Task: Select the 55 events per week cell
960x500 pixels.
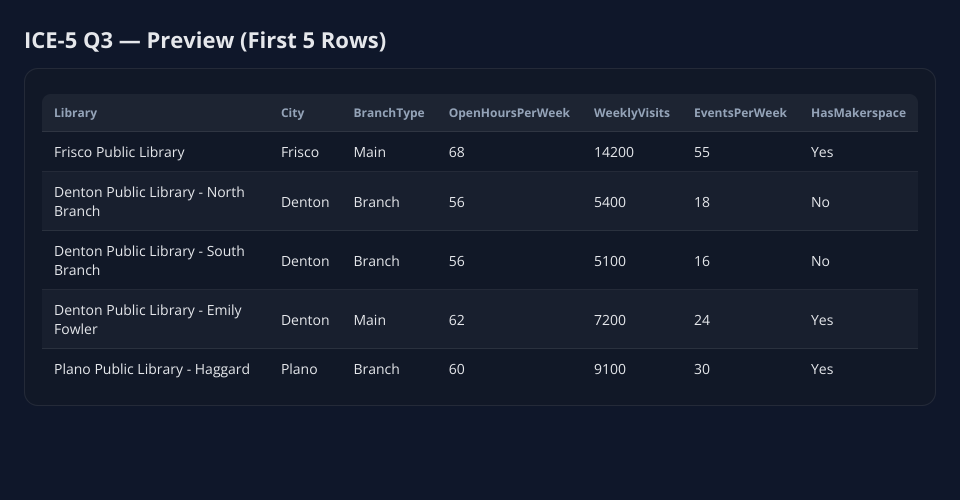Action: pyautogui.click(x=702, y=152)
